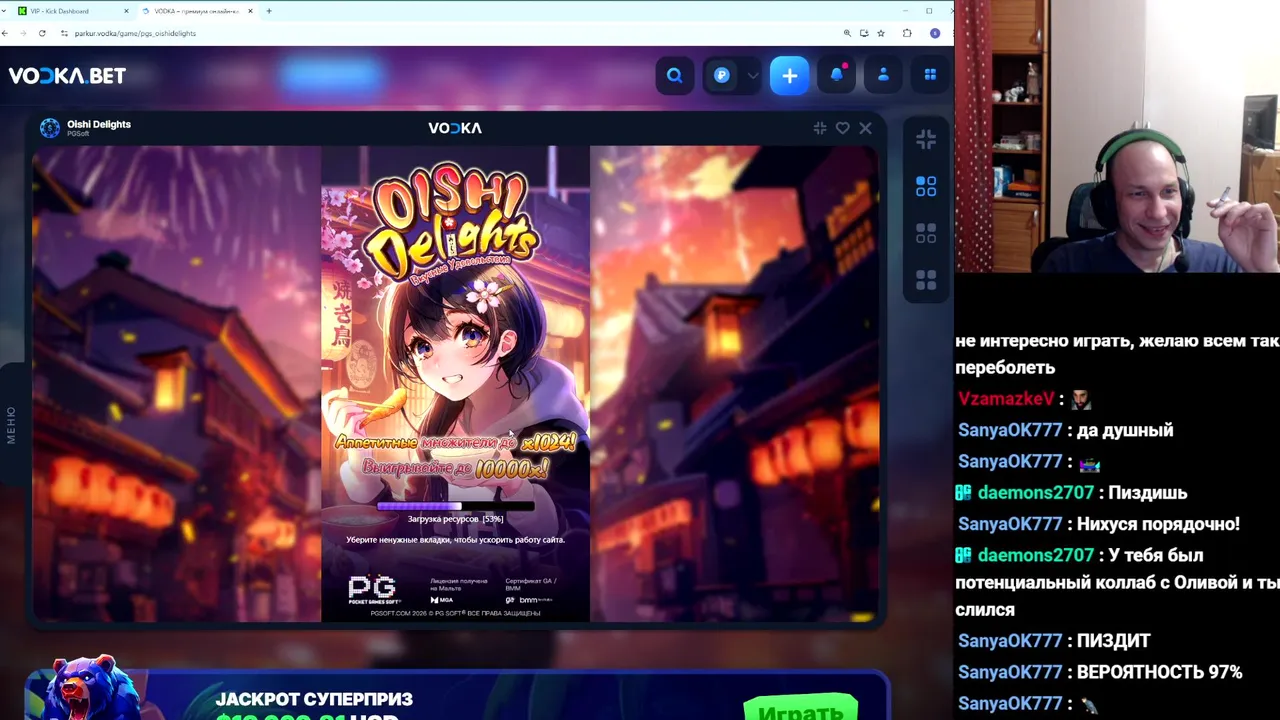The image size is (1280, 720).
Task: Bookmark this page with star icon
Action: coord(881,33)
